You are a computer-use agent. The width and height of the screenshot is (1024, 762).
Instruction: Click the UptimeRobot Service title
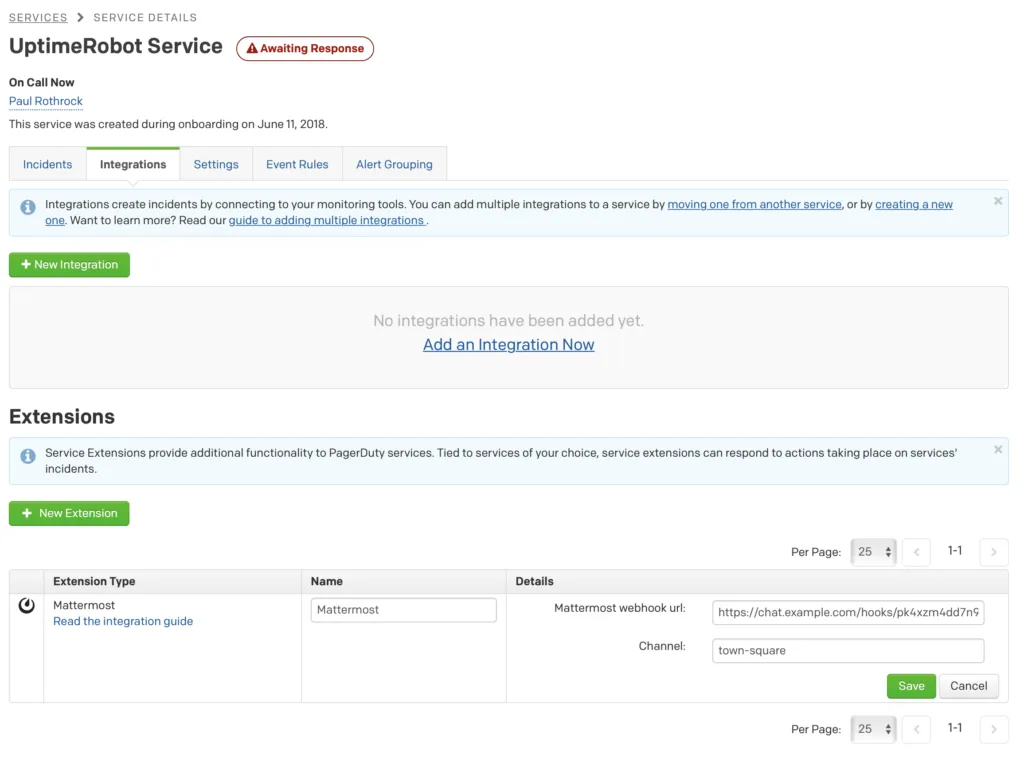tap(116, 46)
